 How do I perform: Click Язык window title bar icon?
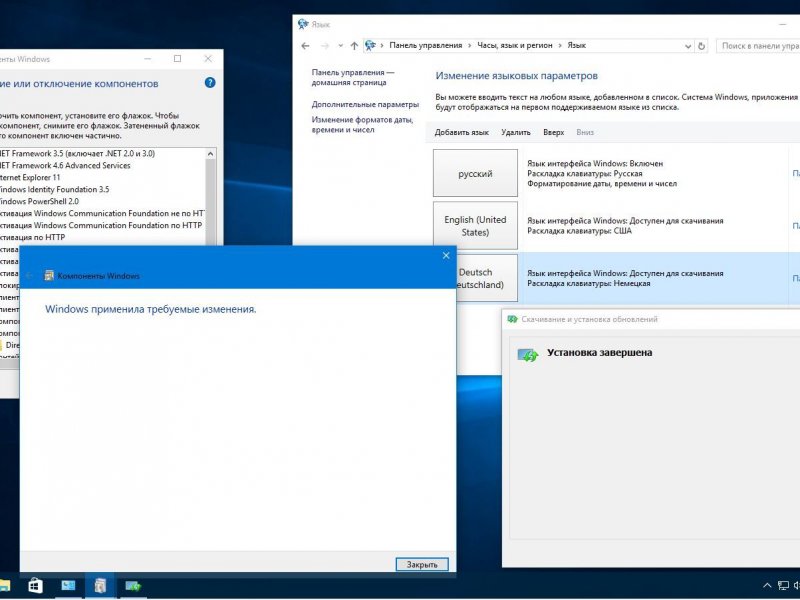click(x=303, y=24)
